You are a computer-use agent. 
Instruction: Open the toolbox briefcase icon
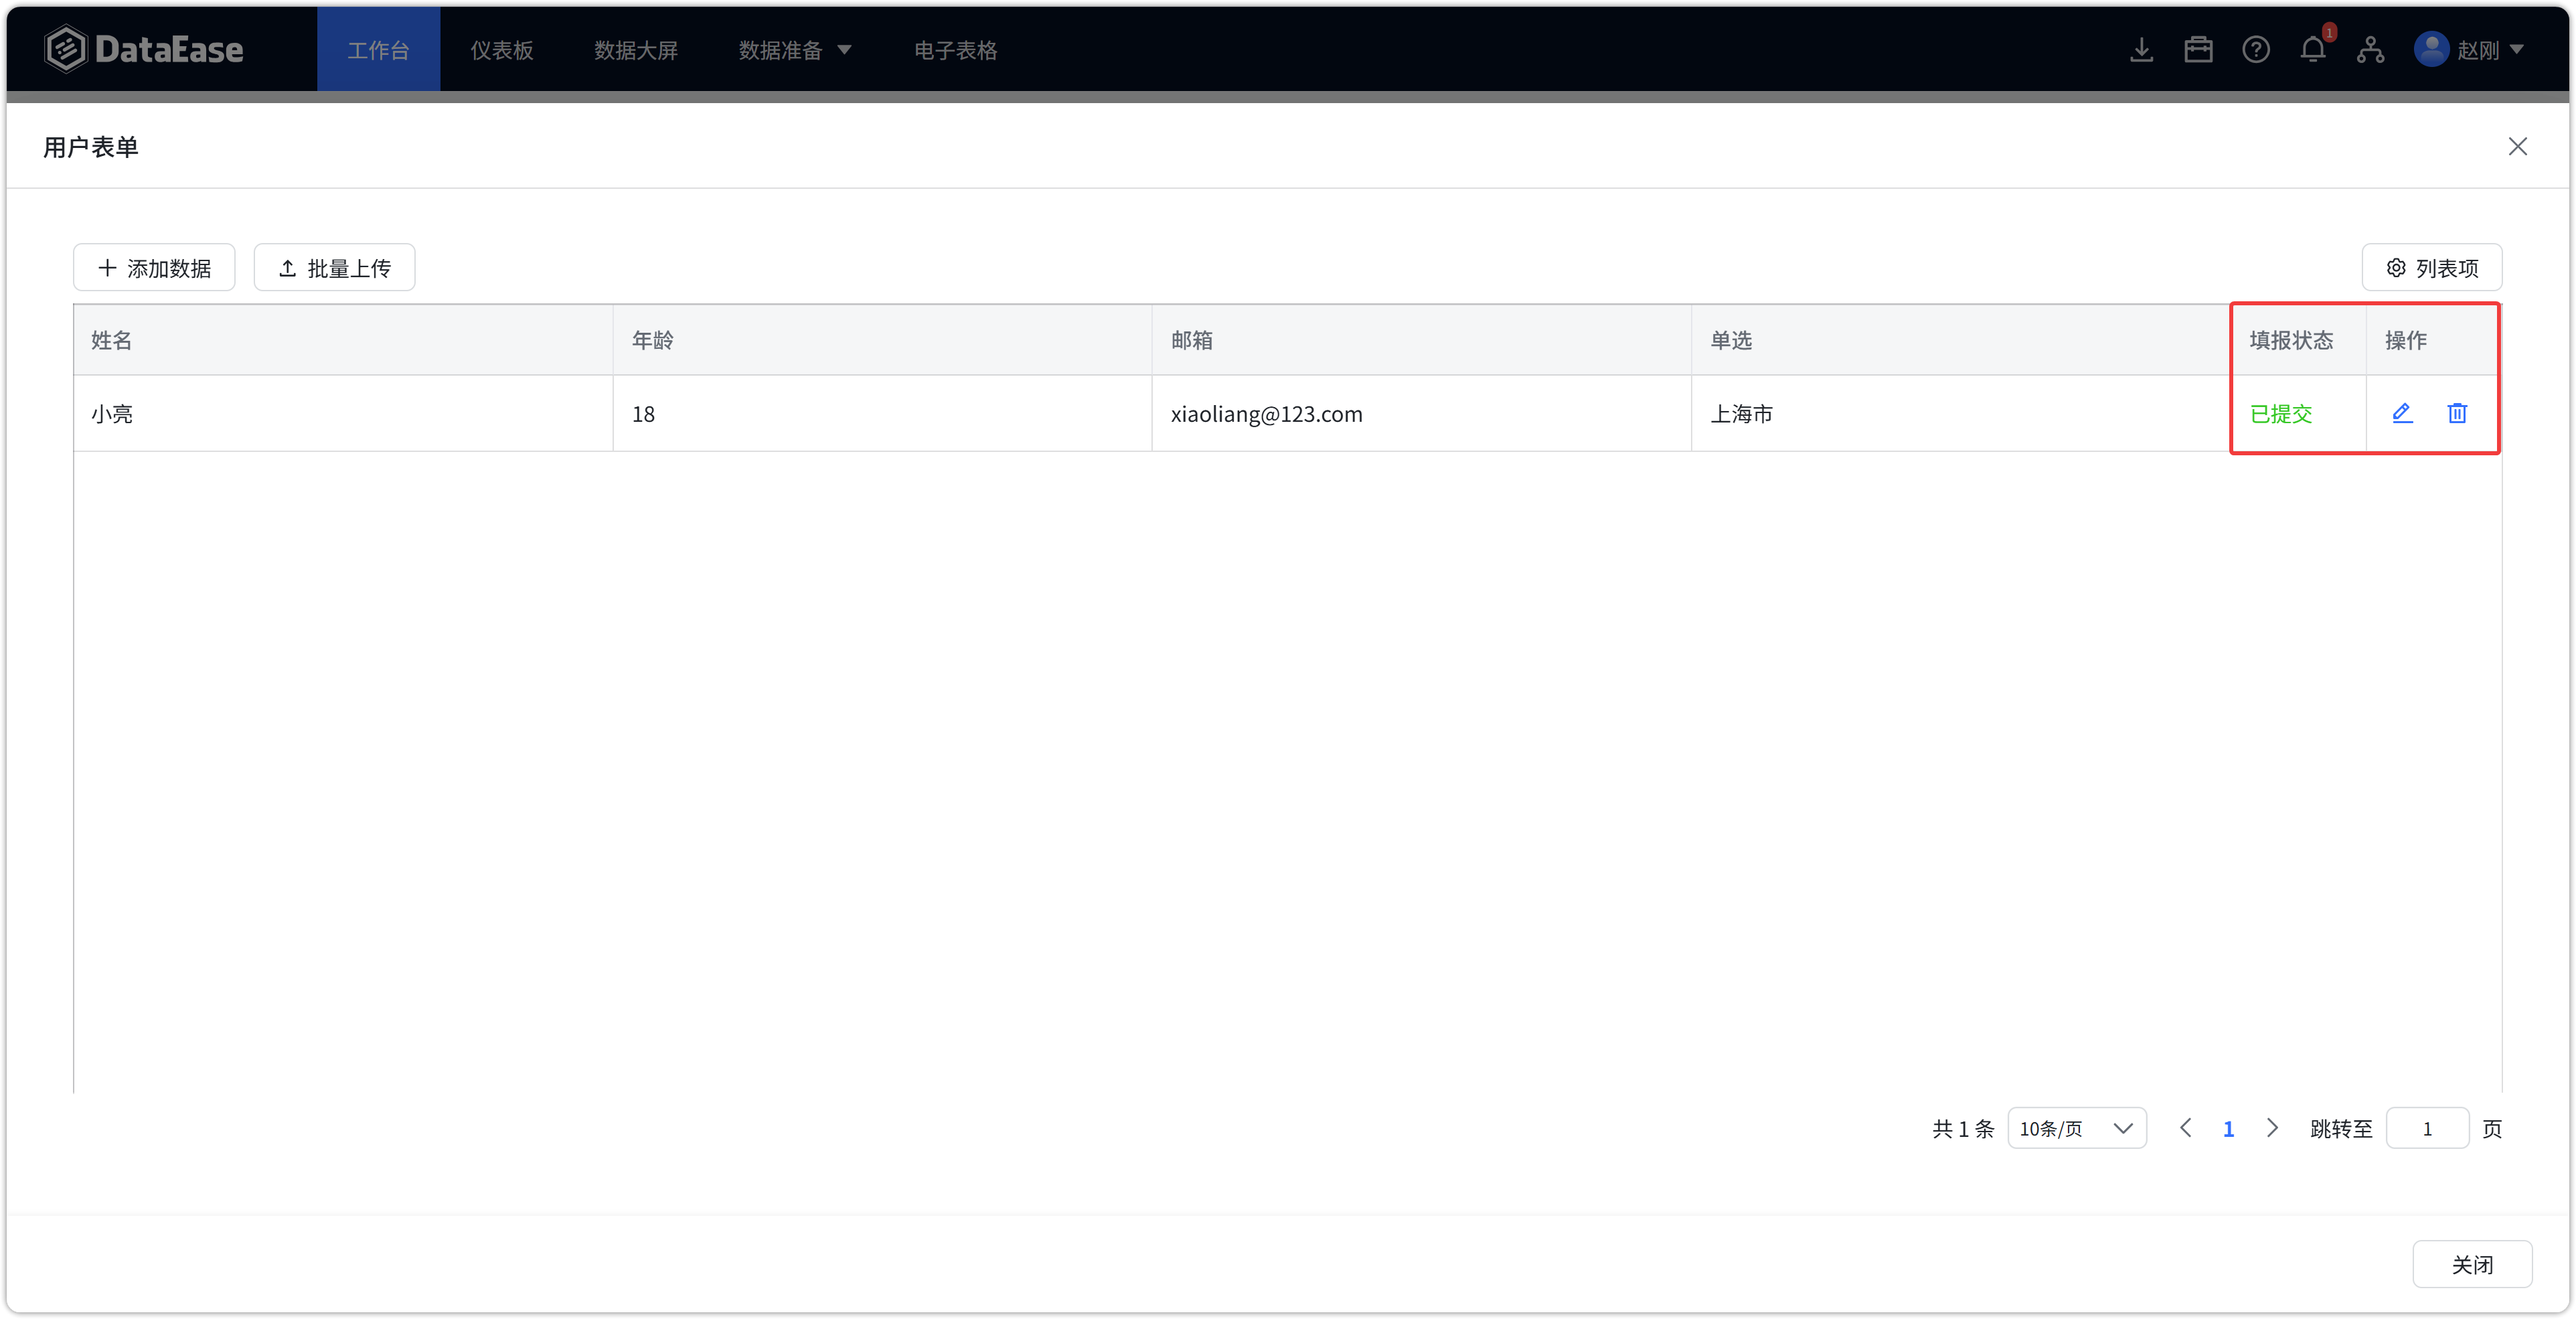[x=2198, y=49]
